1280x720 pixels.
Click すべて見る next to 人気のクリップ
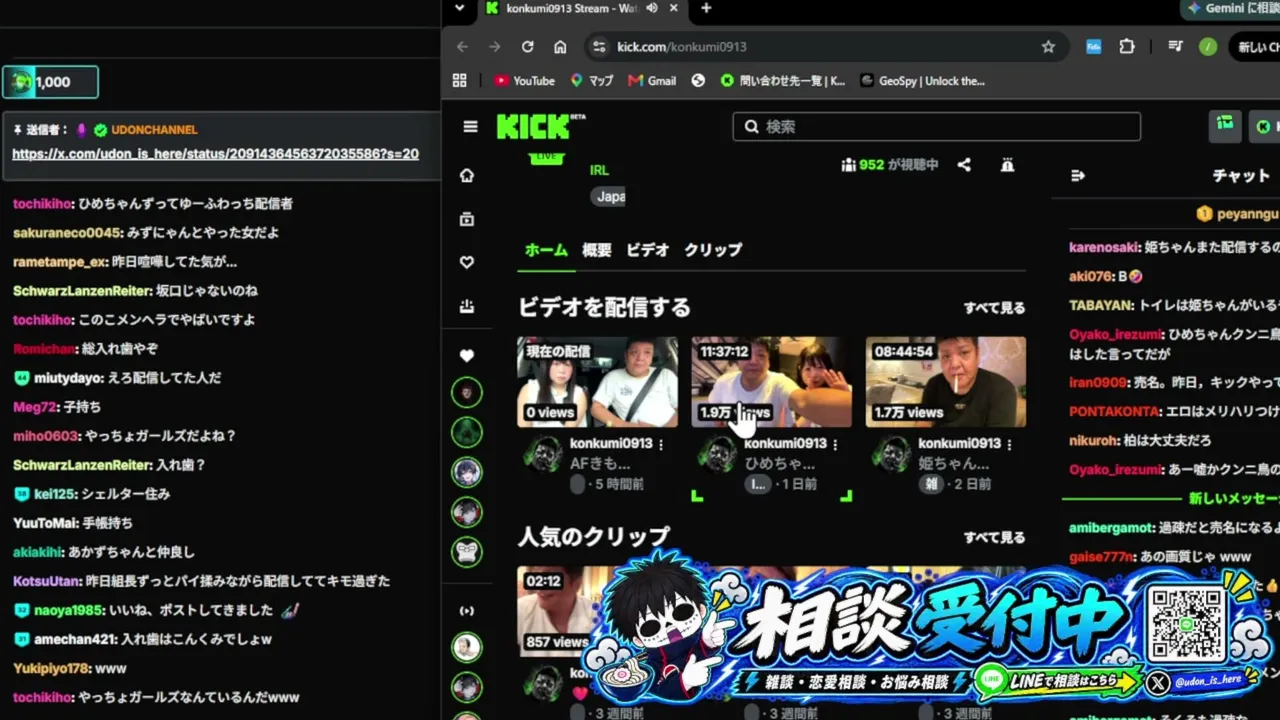(994, 538)
